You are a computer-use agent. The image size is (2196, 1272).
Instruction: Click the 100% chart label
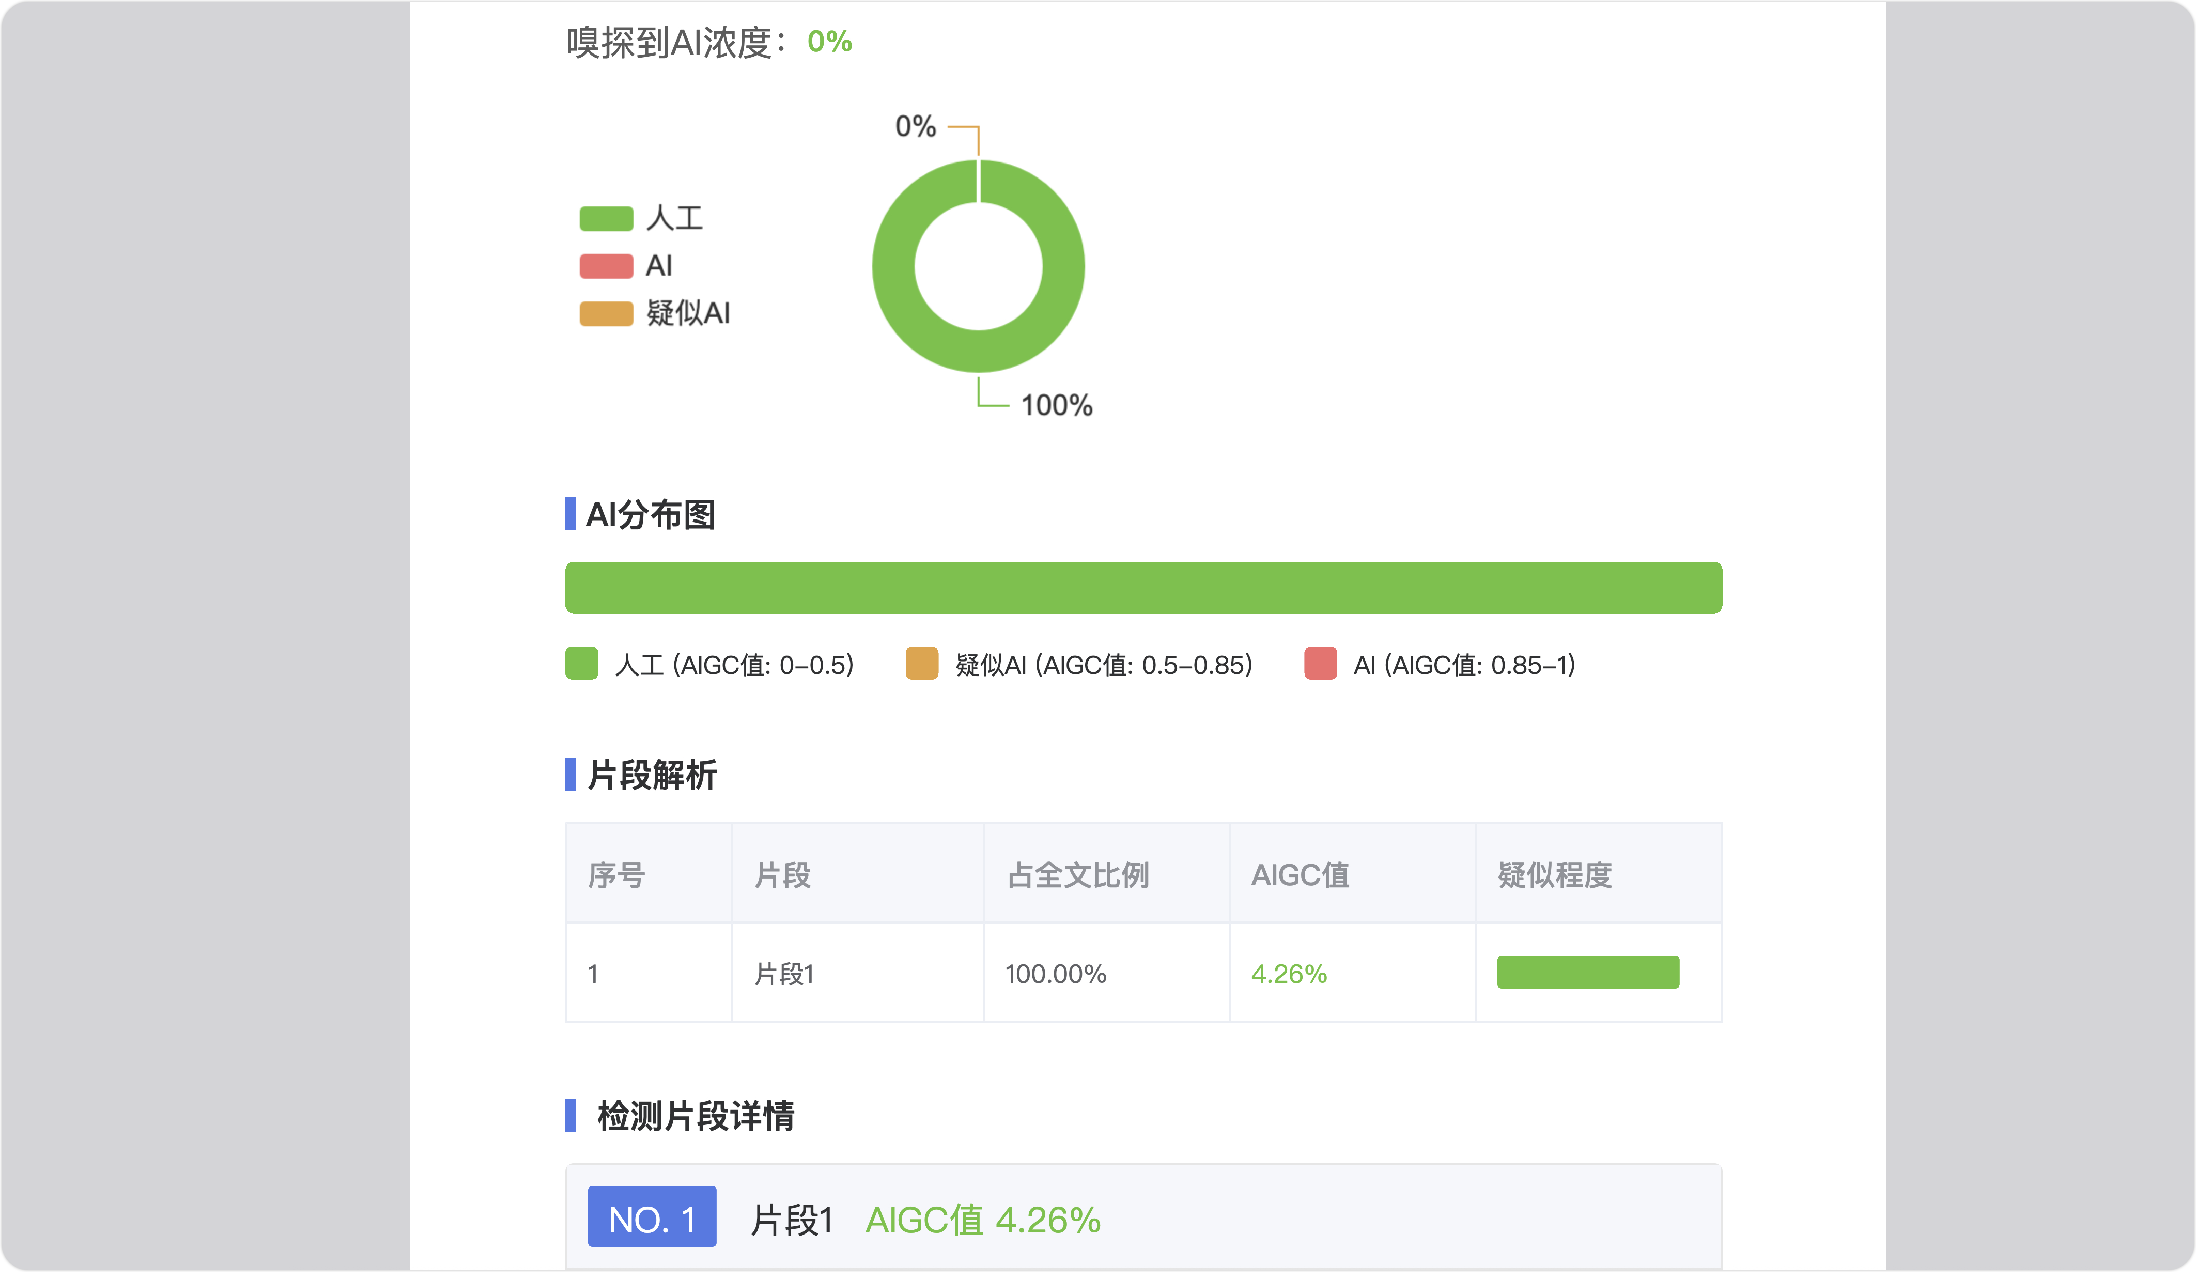pos(1056,406)
